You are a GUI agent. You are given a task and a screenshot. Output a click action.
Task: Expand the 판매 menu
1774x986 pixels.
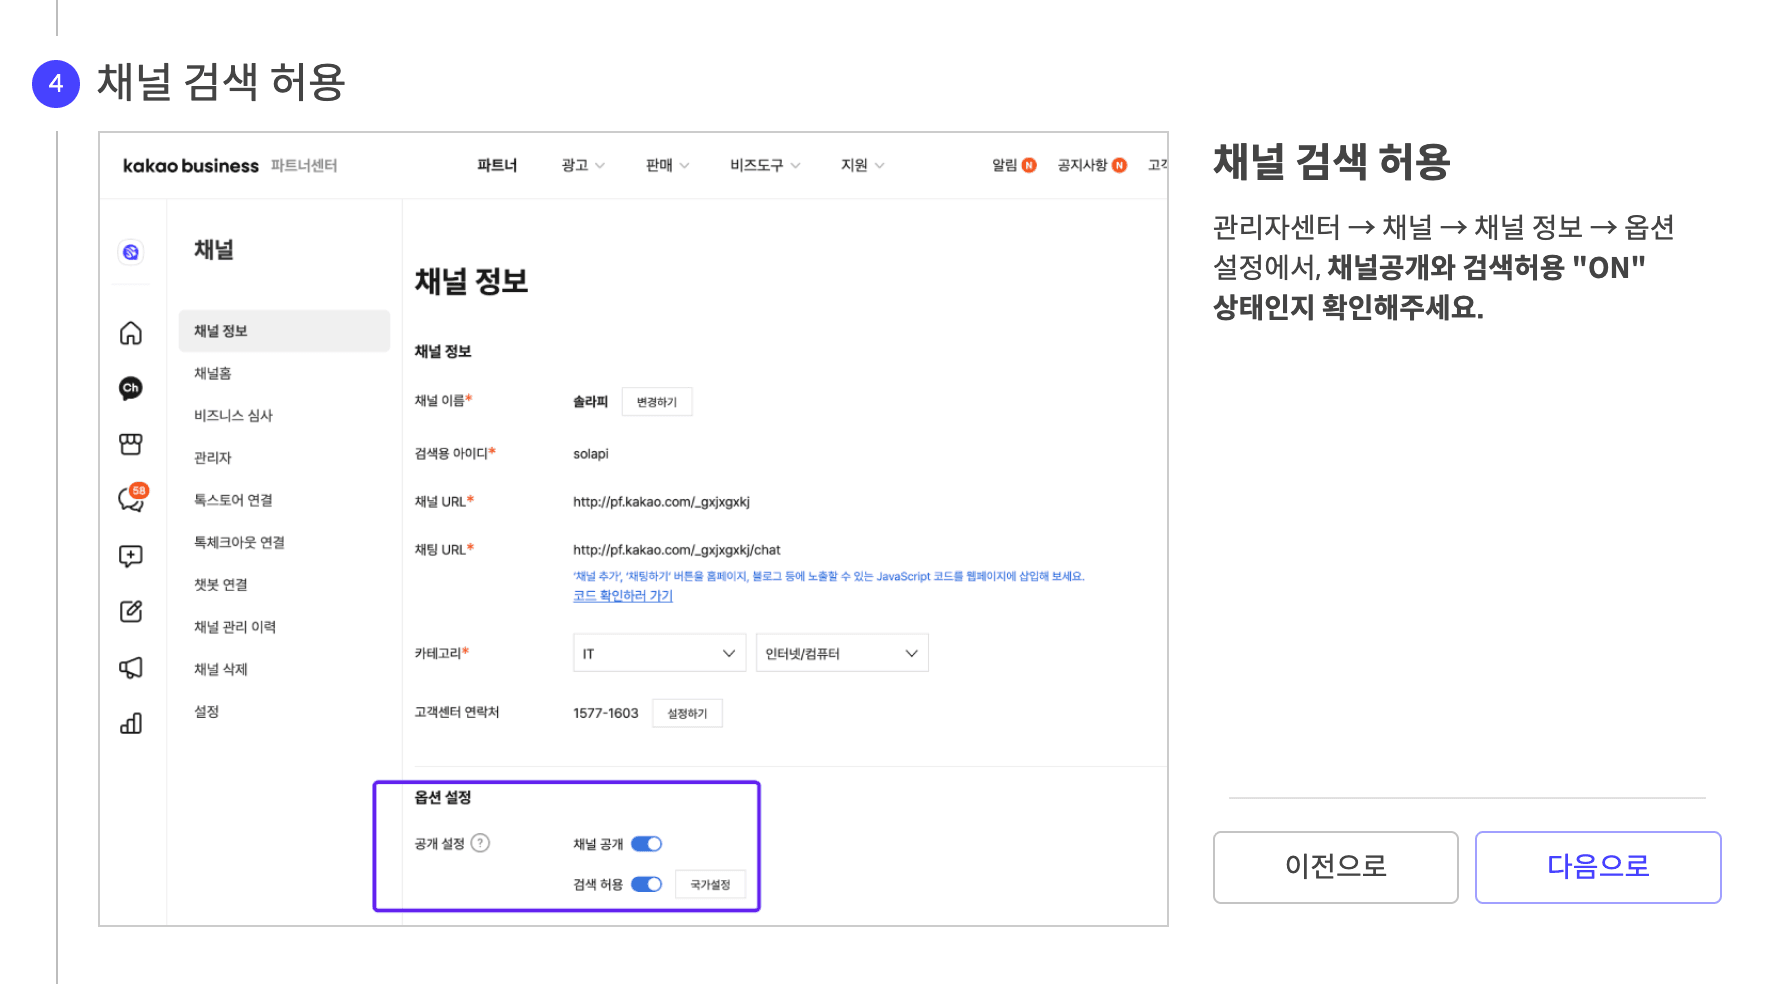(x=668, y=165)
